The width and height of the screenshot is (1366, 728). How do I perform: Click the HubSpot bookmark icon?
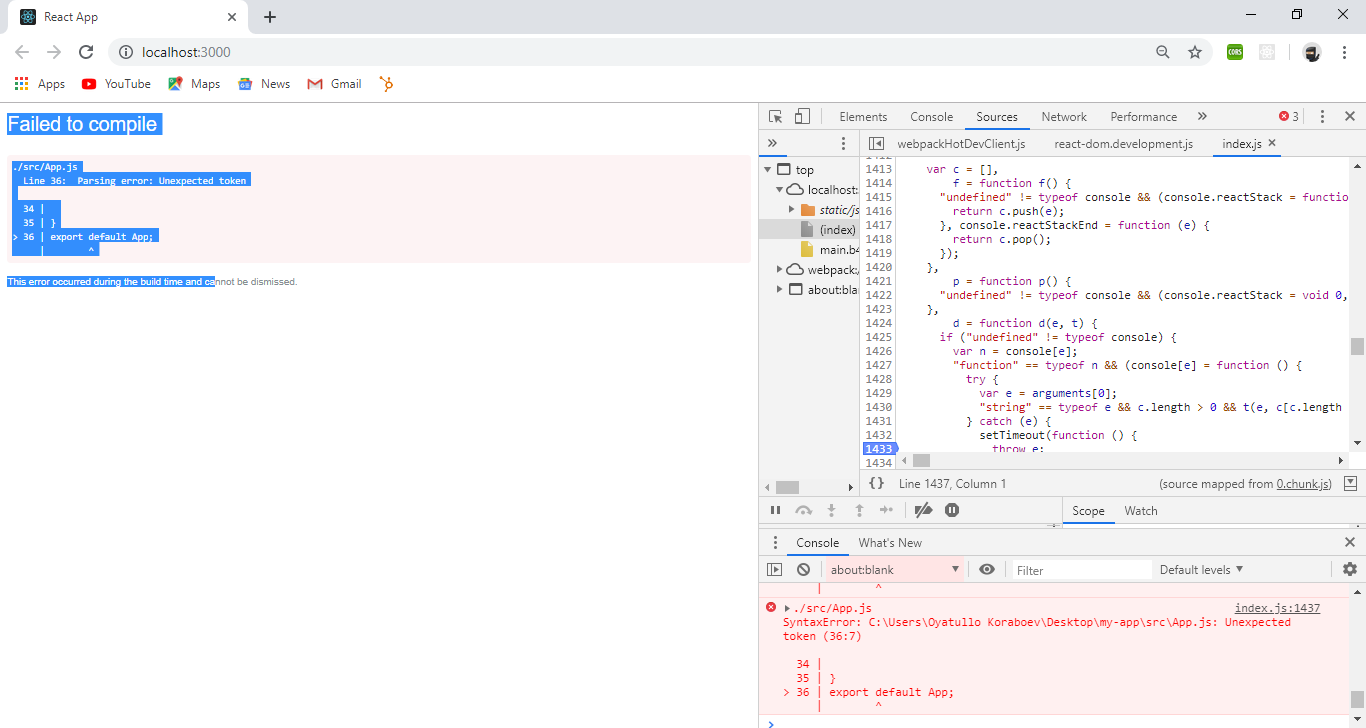[386, 84]
